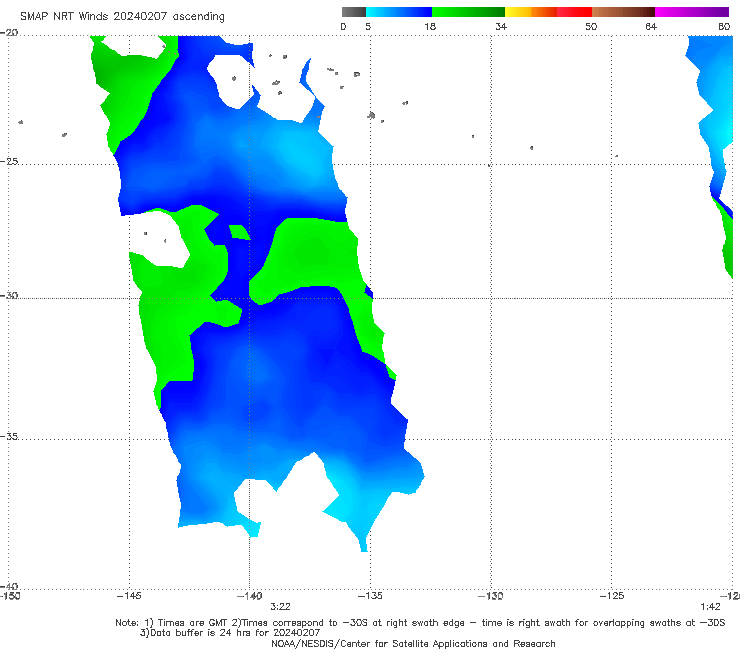Viewport: 740px width, 650px height.
Task: Click the note line beginning 'Note: 1) Times are GMT'
Action: (x=420, y=623)
